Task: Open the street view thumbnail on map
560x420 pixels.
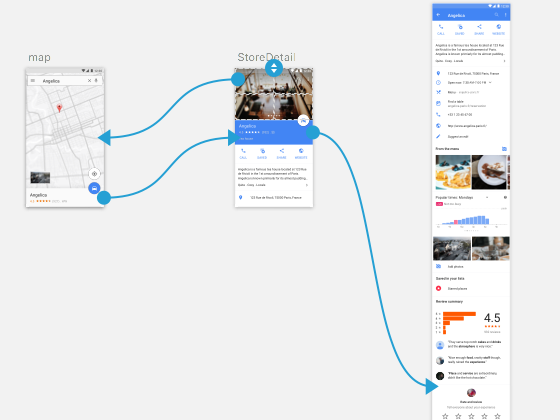Action: (x=40, y=178)
